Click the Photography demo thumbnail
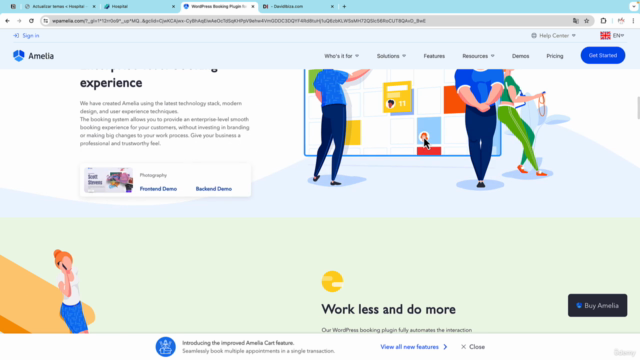 pyautogui.click(x=108, y=180)
